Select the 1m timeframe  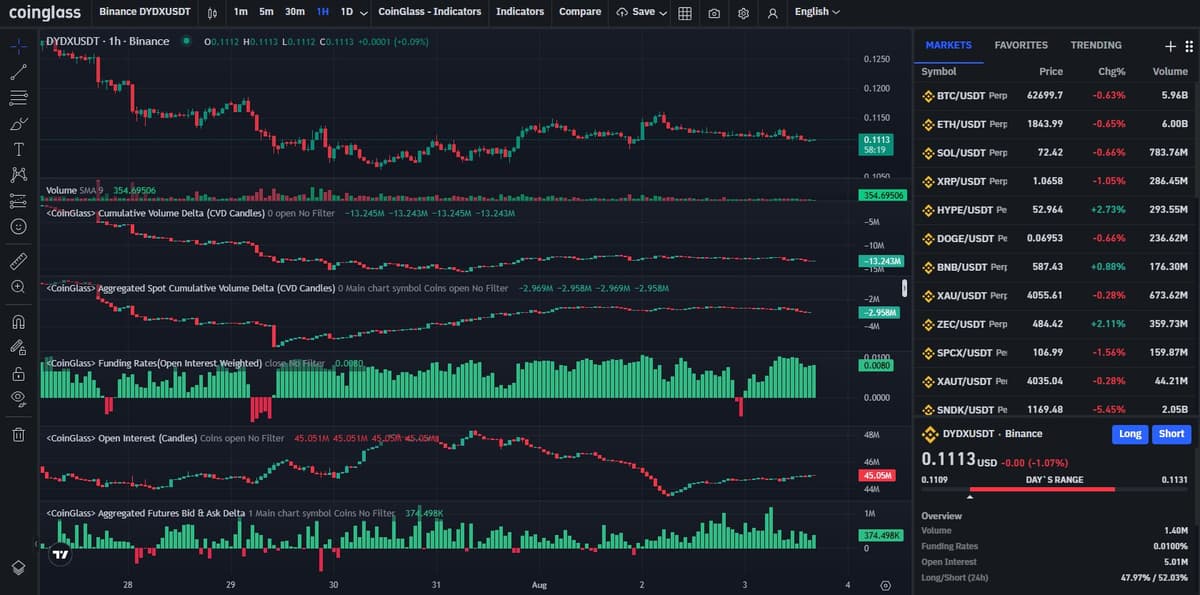241,12
